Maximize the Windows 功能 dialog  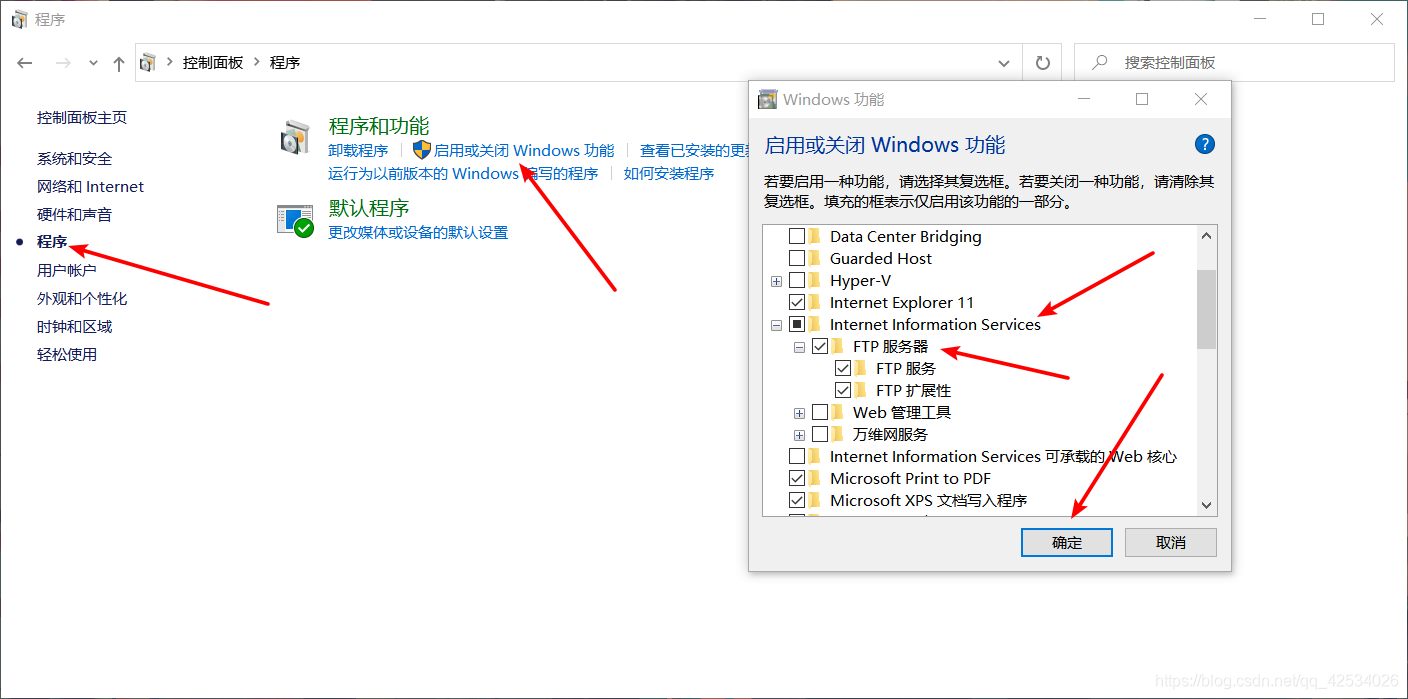(x=1142, y=99)
